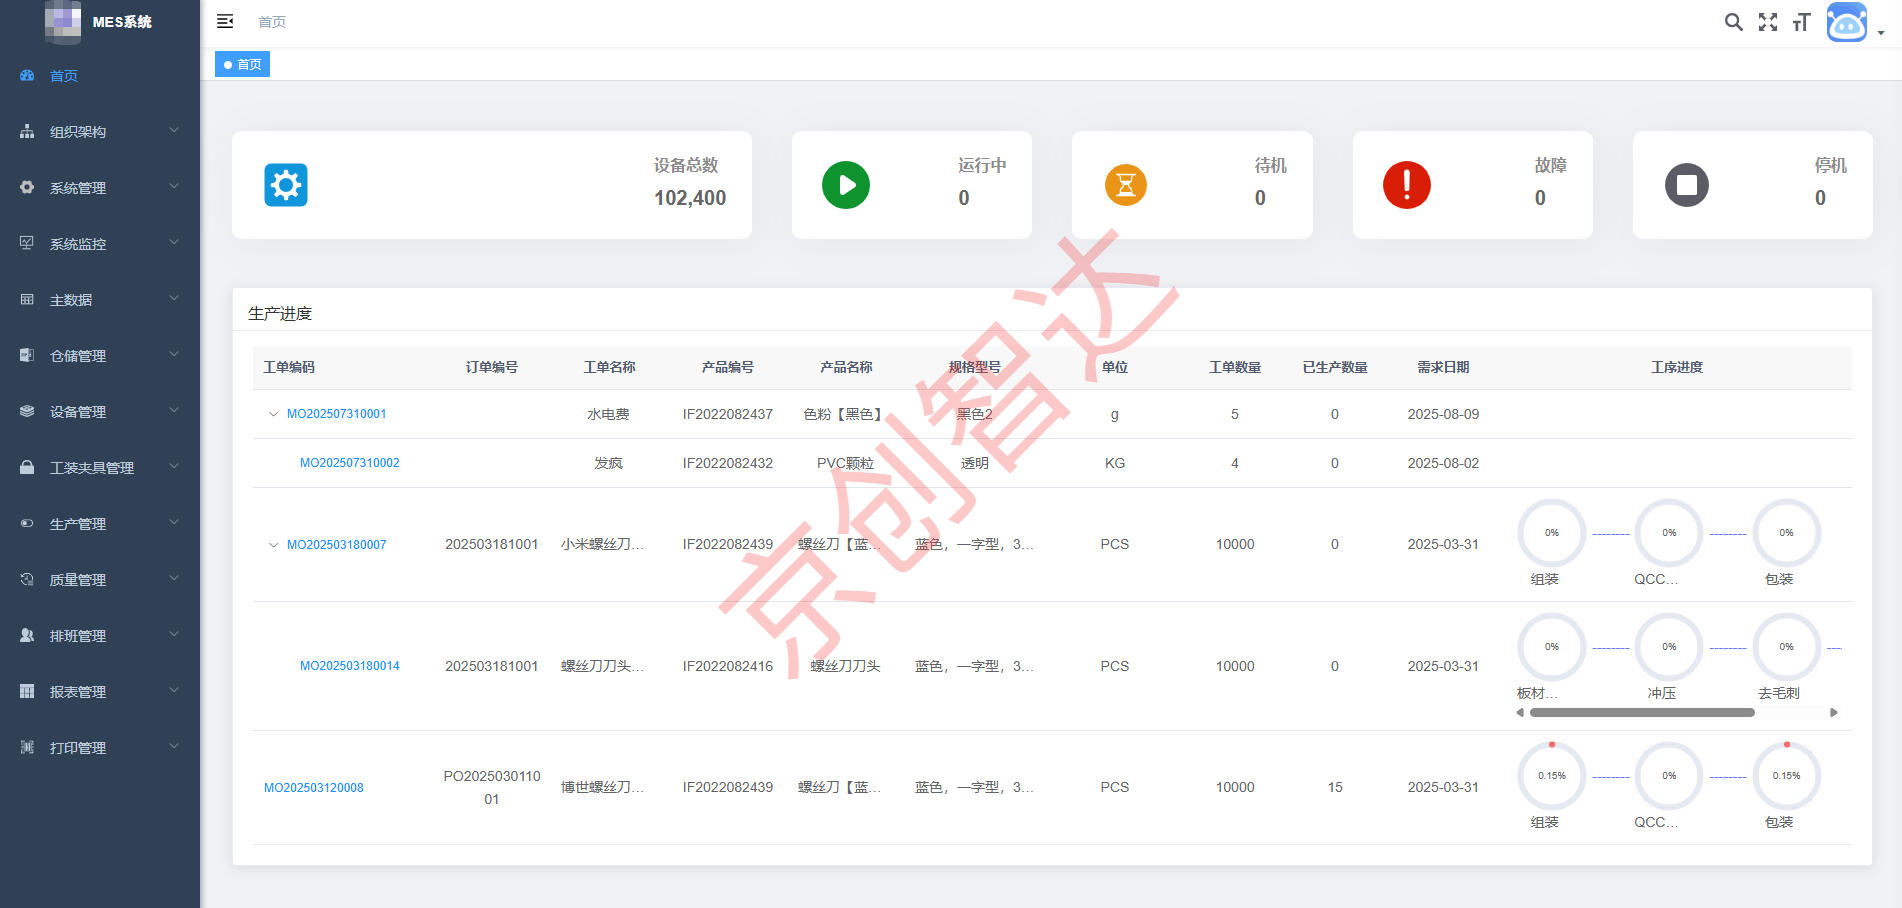Select the 设备总数 gear icon card
This screenshot has width=1902, height=908.
pyautogui.click(x=286, y=185)
